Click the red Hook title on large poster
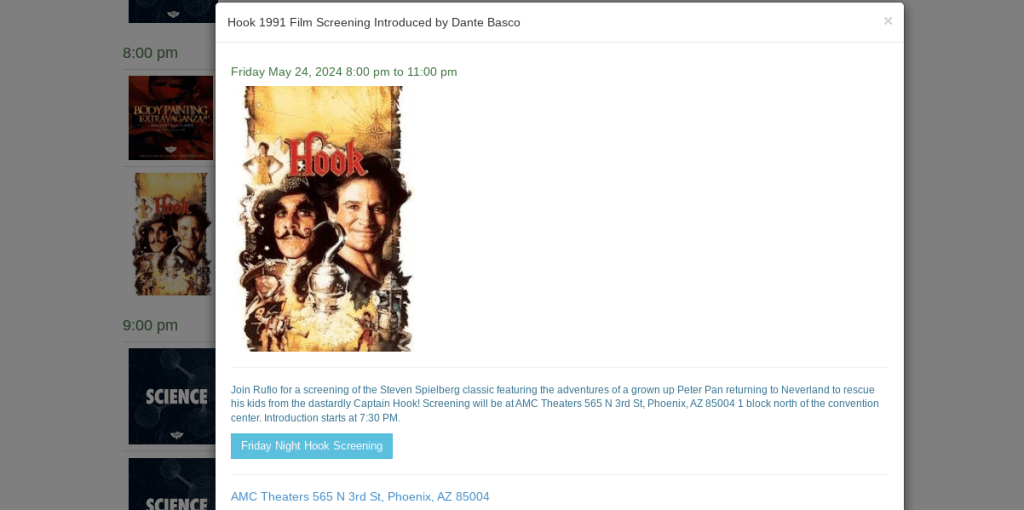The width and height of the screenshot is (1024, 510). [325, 156]
